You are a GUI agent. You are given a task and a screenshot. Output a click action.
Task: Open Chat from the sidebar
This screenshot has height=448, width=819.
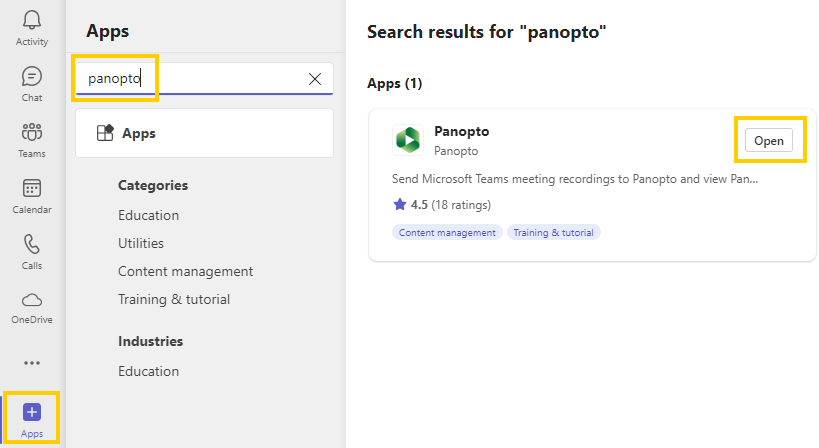click(32, 84)
